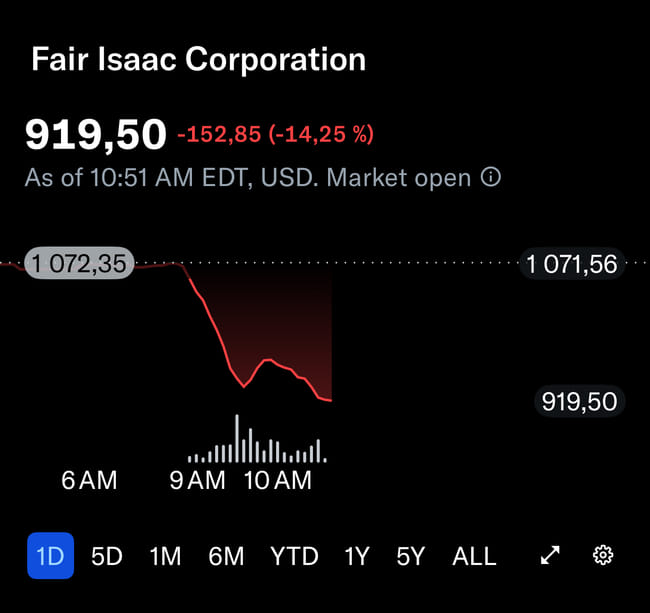The image size is (650, 613).
Task: Click the red -152,85 (-14,25 %) change
Action: pyautogui.click(x=275, y=134)
